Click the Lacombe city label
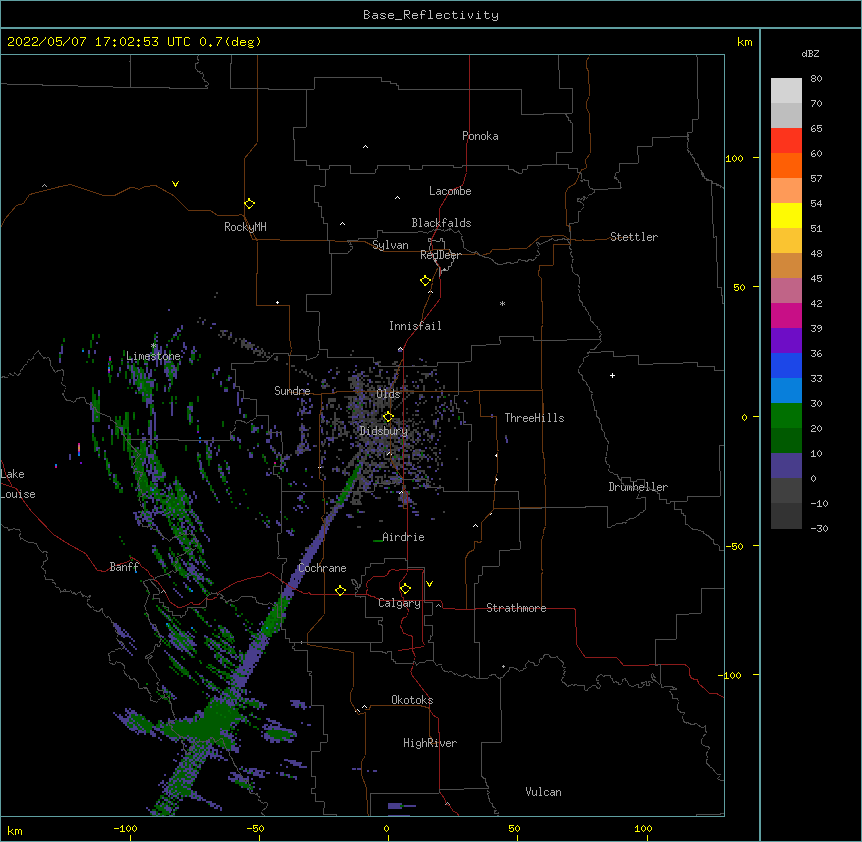The height and width of the screenshot is (842, 862). 450,191
